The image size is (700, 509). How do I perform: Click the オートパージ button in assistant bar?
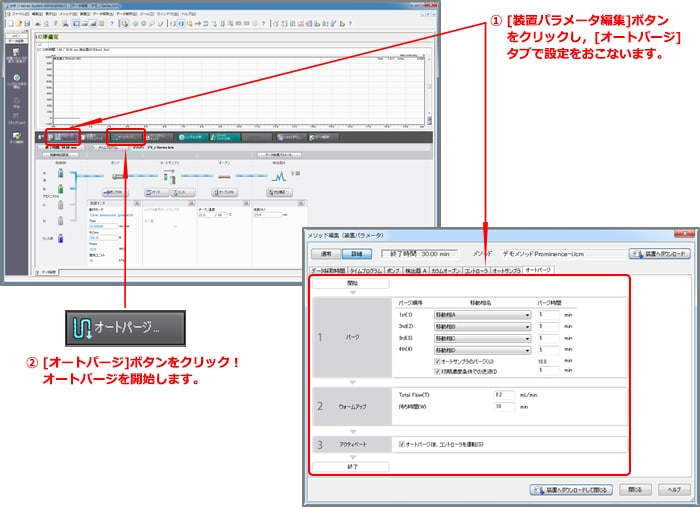[x=127, y=137]
